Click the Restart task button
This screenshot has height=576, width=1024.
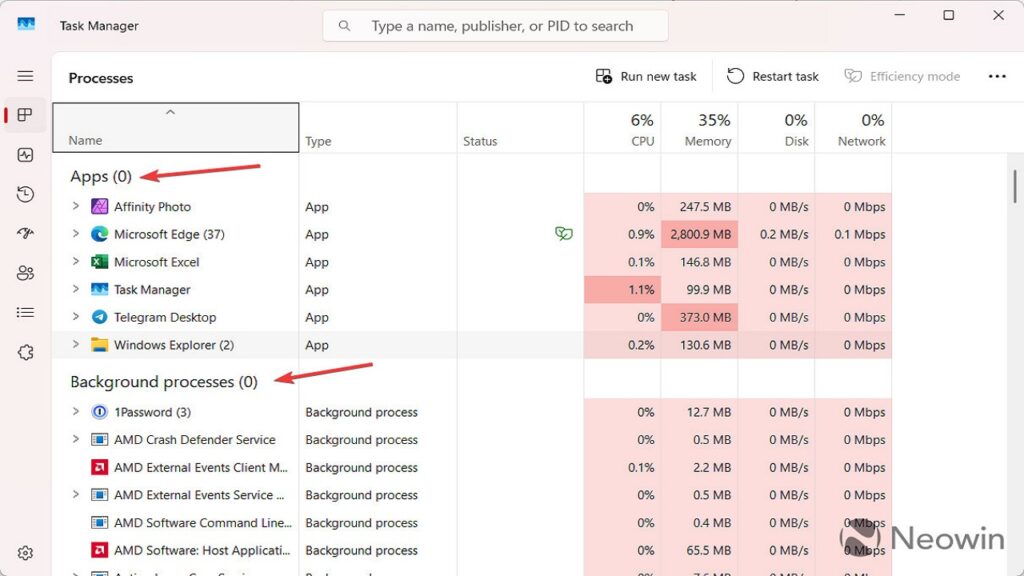[x=773, y=76]
